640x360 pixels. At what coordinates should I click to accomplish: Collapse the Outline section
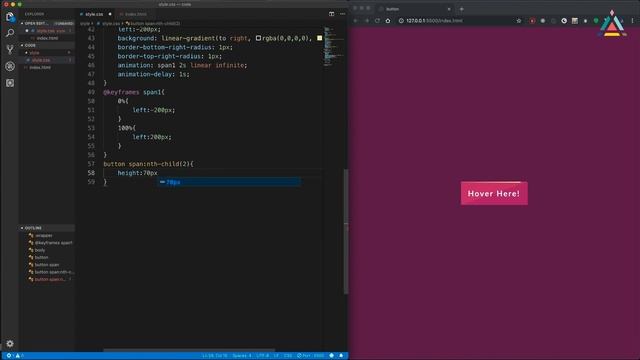(x=47, y=228)
